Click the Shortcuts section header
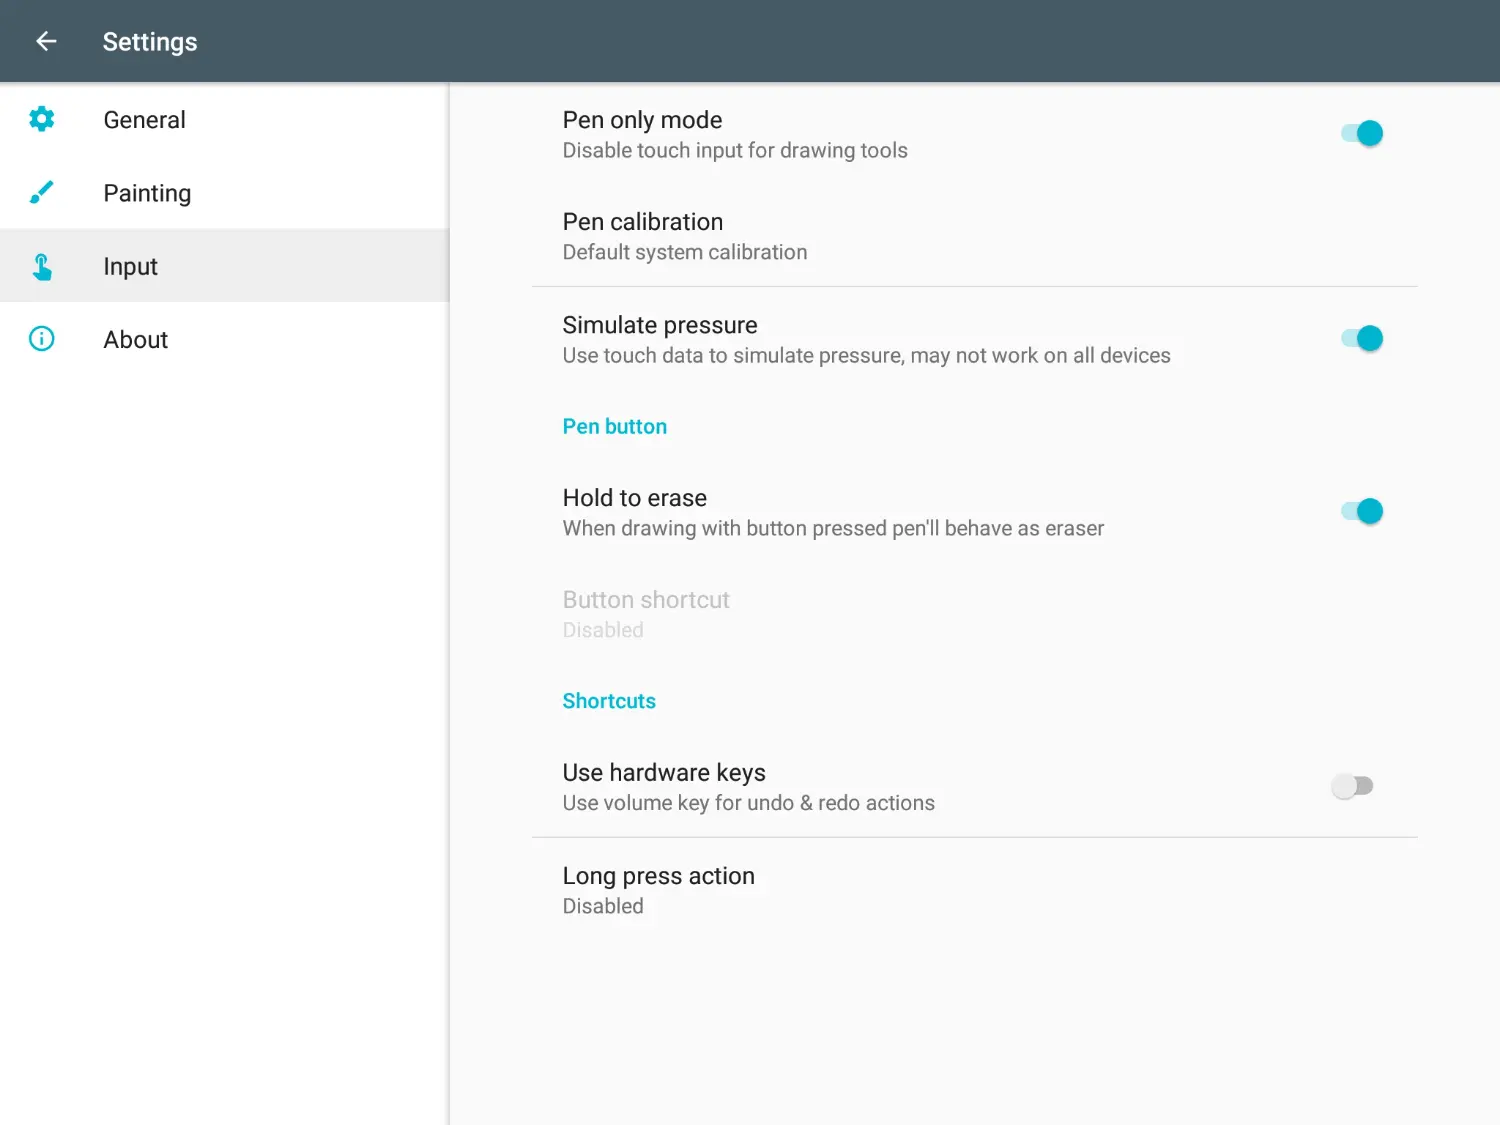 point(609,701)
